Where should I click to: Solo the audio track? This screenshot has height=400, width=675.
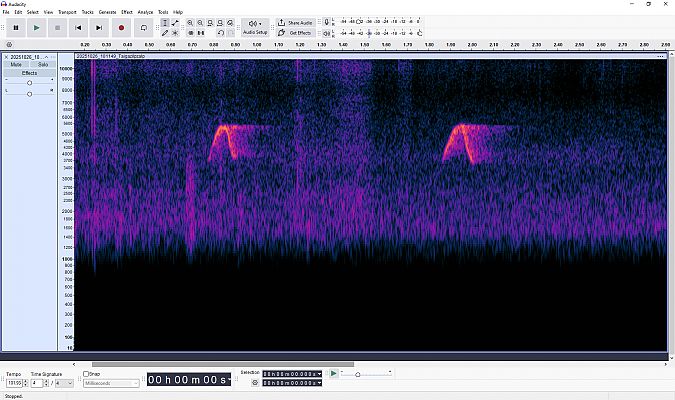pos(42,65)
